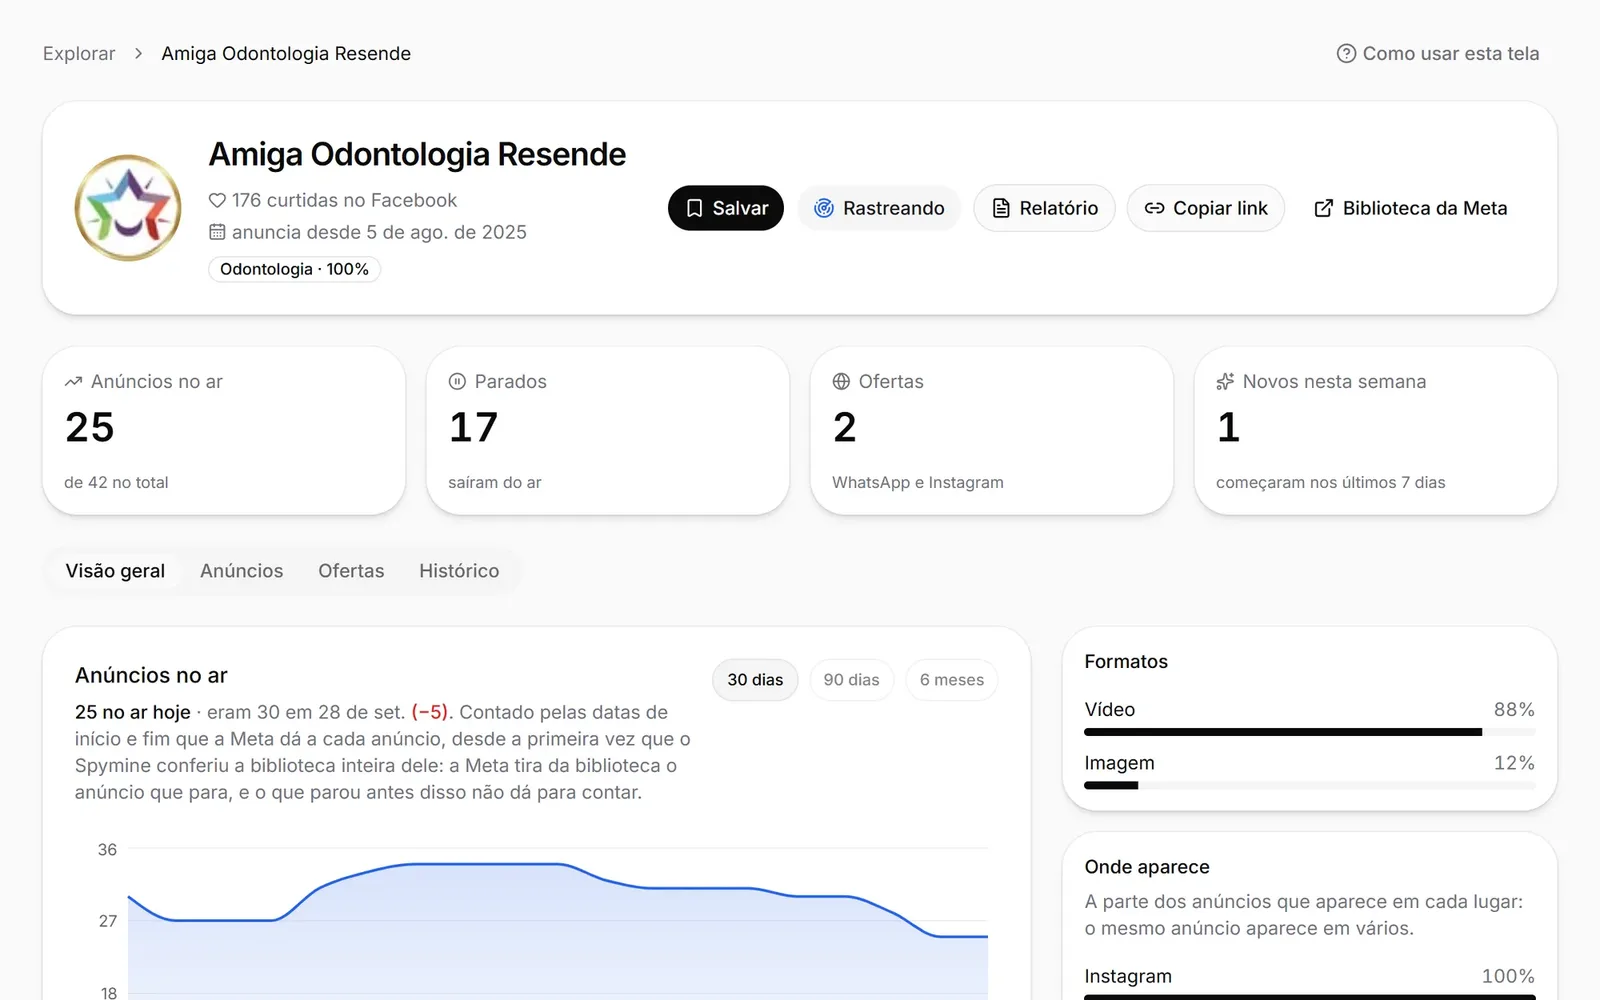Select the Visão geral tab
1600x1000 pixels.
coord(115,571)
